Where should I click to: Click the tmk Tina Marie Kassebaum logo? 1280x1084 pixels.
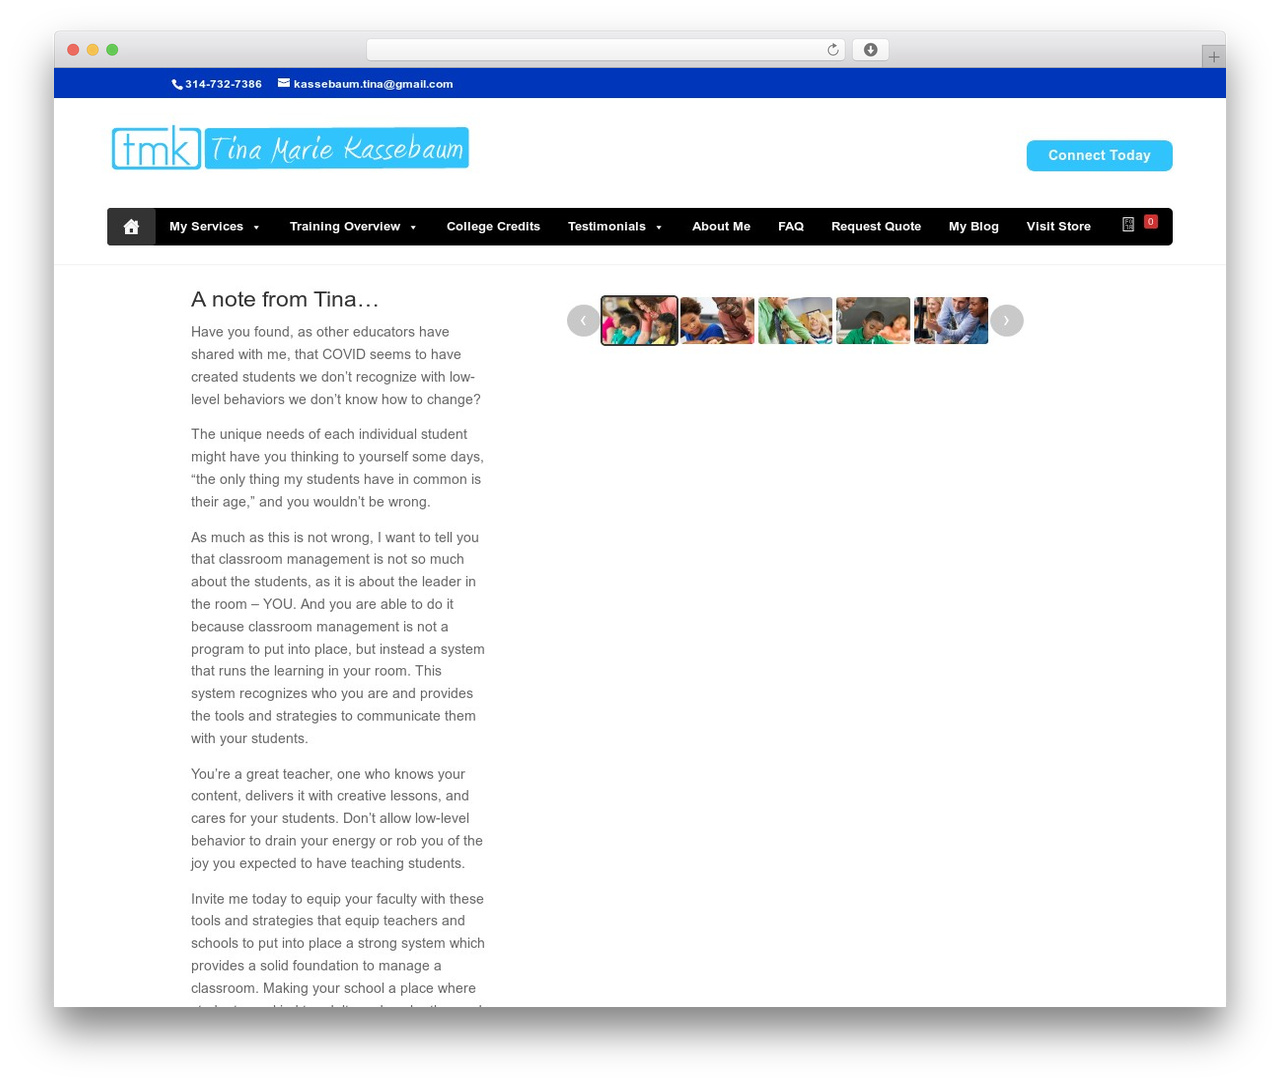290,148
